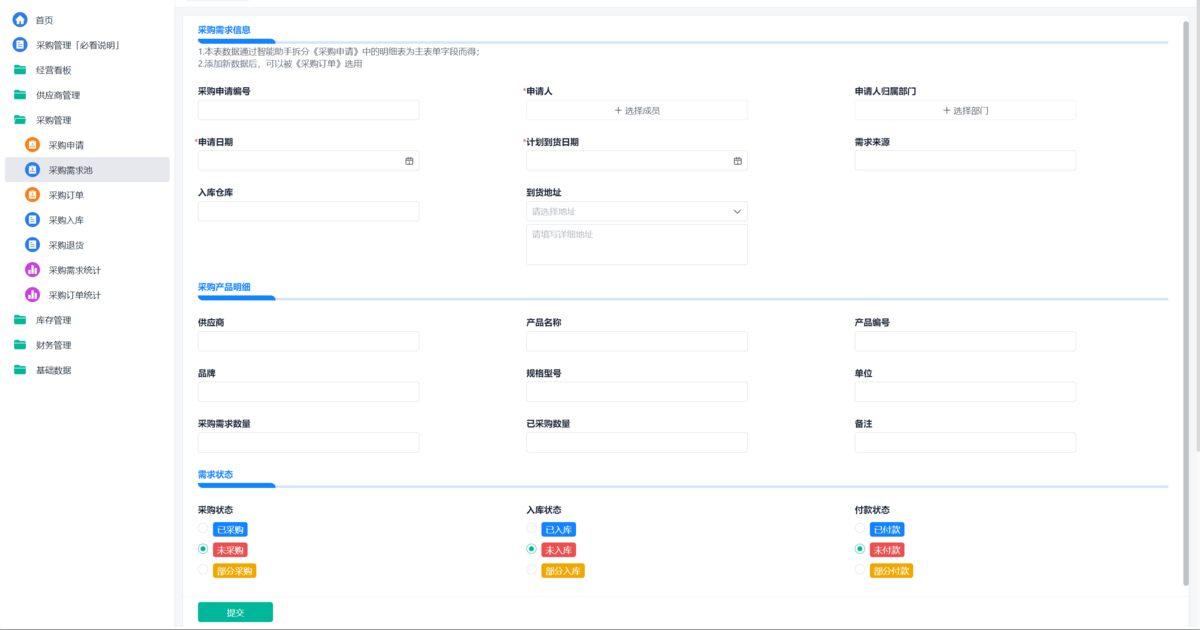The image size is (1200, 630).
Task: Click the 供应商 input field
Action: pyautogui.click(x=309, y=341)
